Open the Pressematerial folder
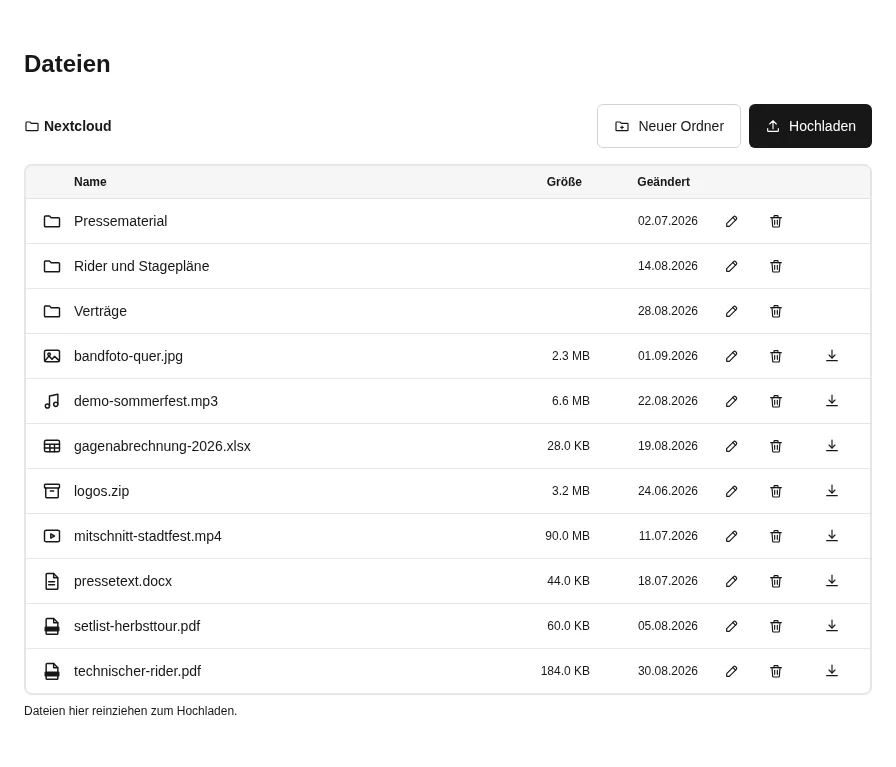The image size is (896, 767). point(121,221)
